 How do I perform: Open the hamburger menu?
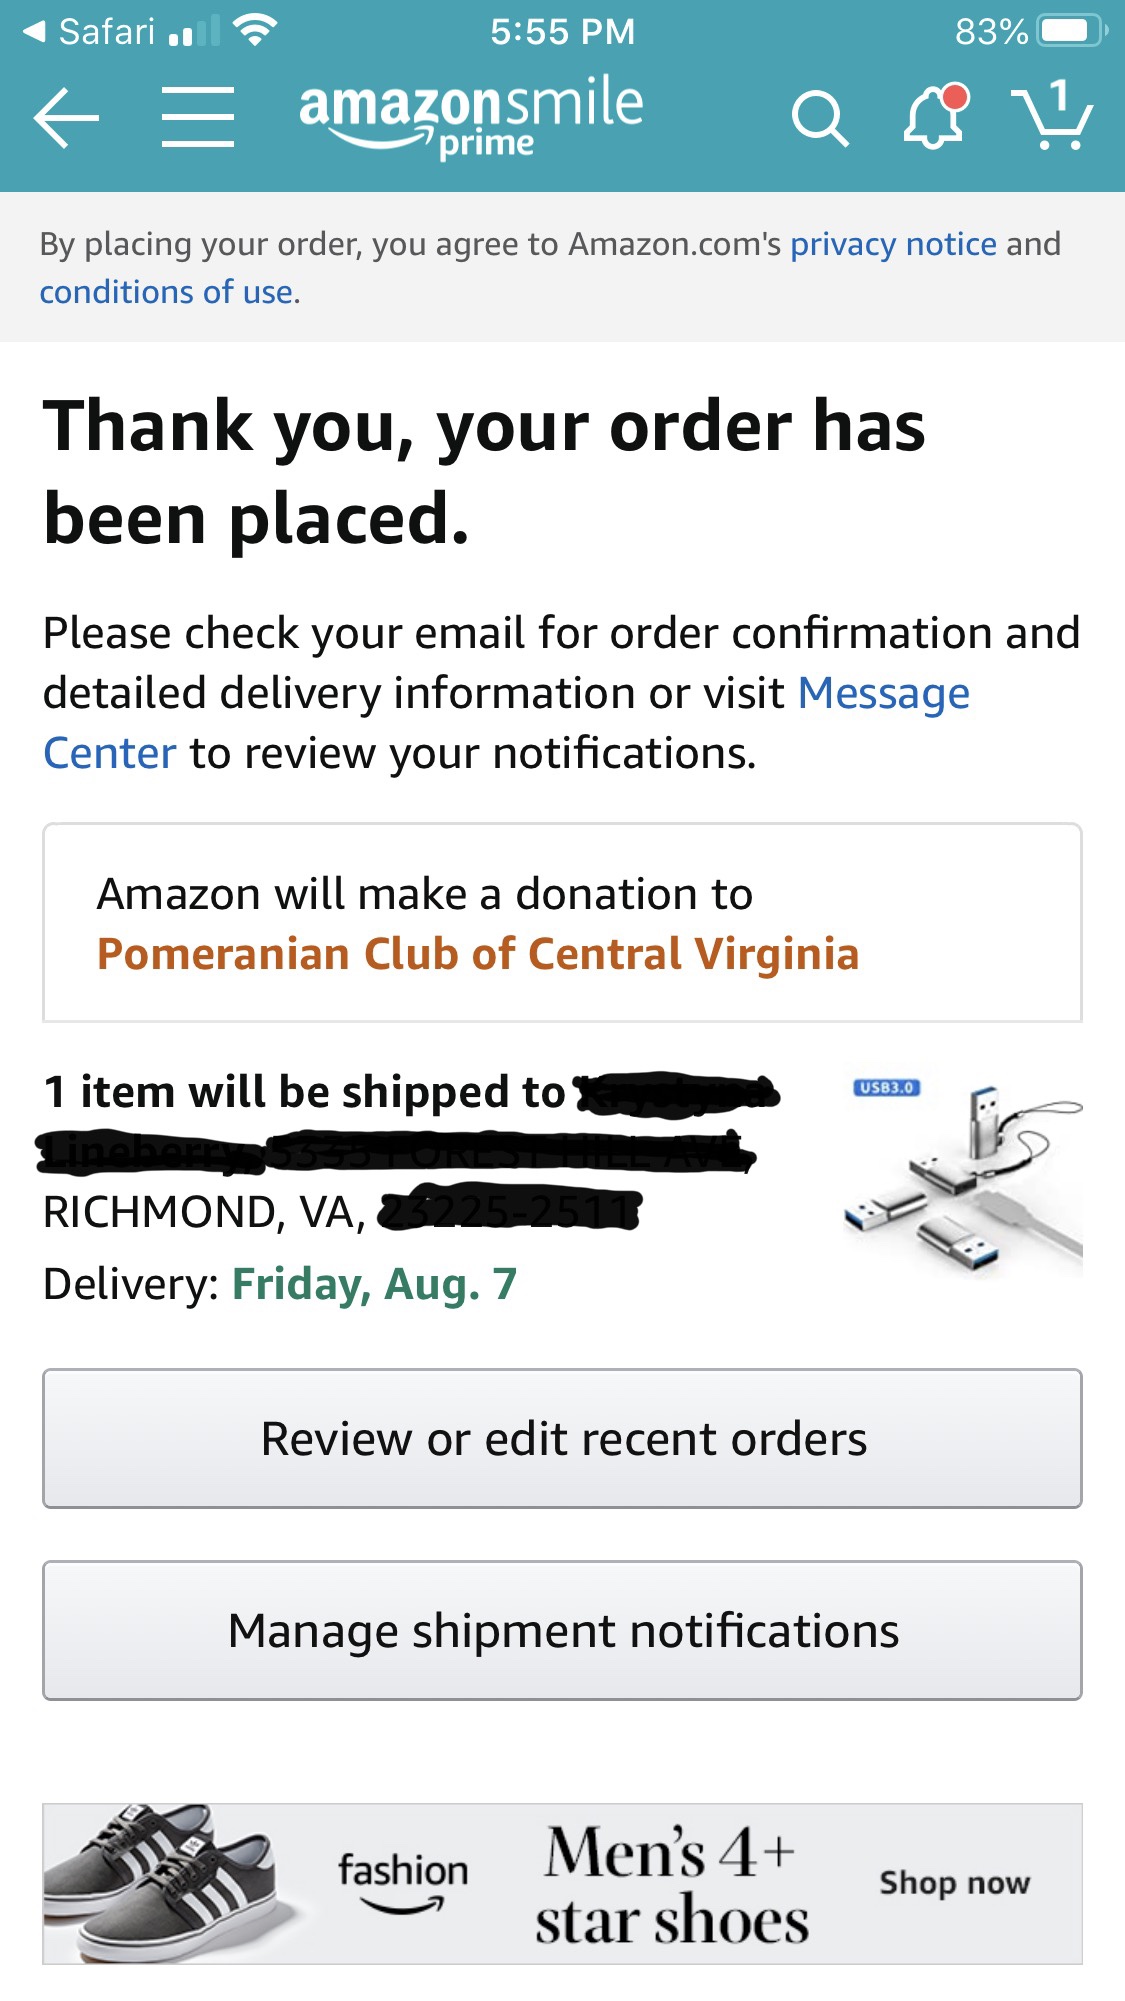198,118
